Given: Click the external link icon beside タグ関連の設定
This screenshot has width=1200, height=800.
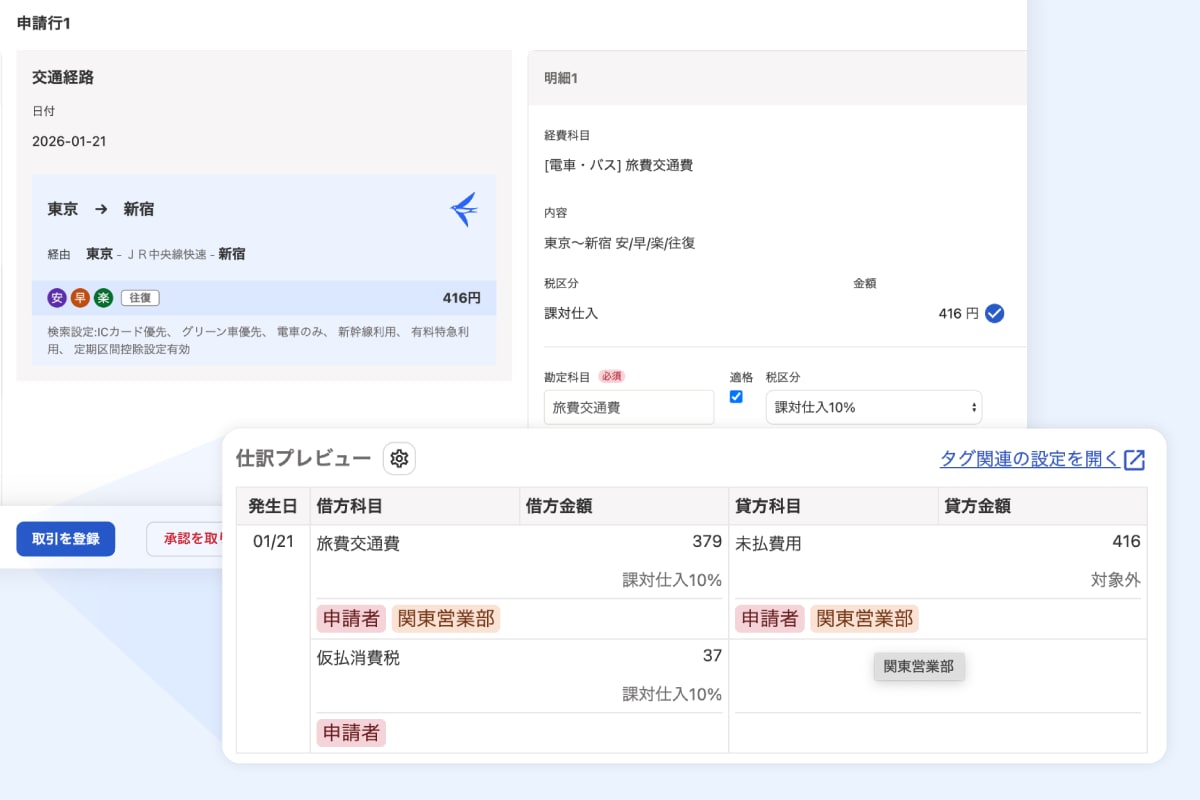Looking at the screenshot, I should pyautogui.click(x=1134, y=459).
